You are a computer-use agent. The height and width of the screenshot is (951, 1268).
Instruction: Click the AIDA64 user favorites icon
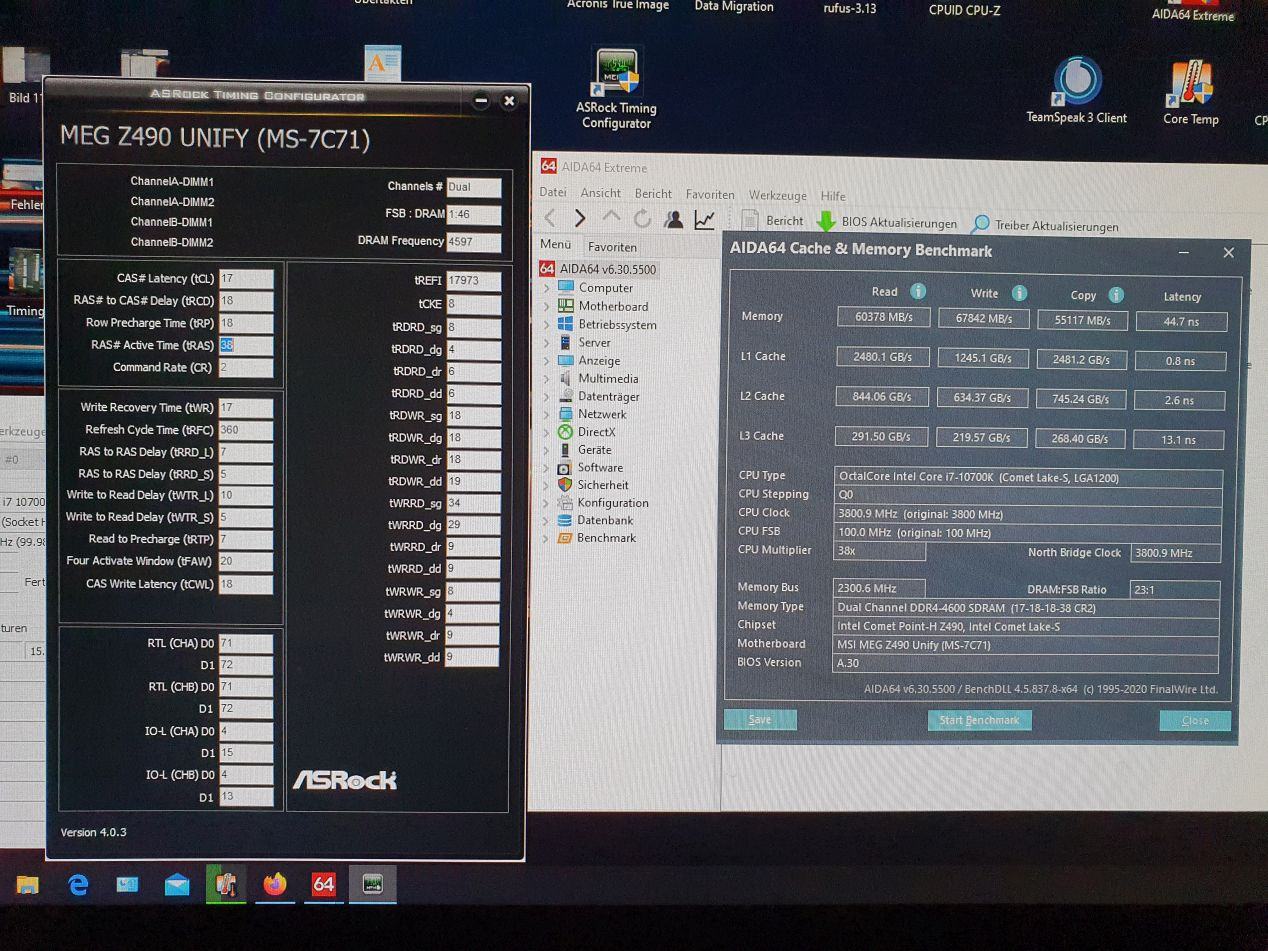click(x=674, y=218)
